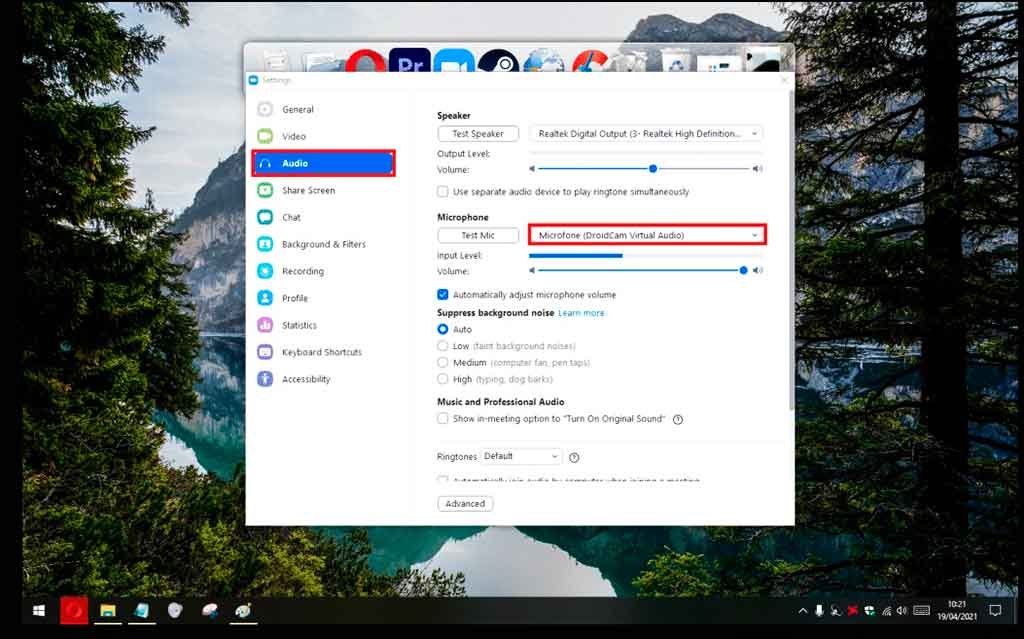Select the Recording icon in the sidebar
This screenshot has height=639, width=1024.
[265, 271]
